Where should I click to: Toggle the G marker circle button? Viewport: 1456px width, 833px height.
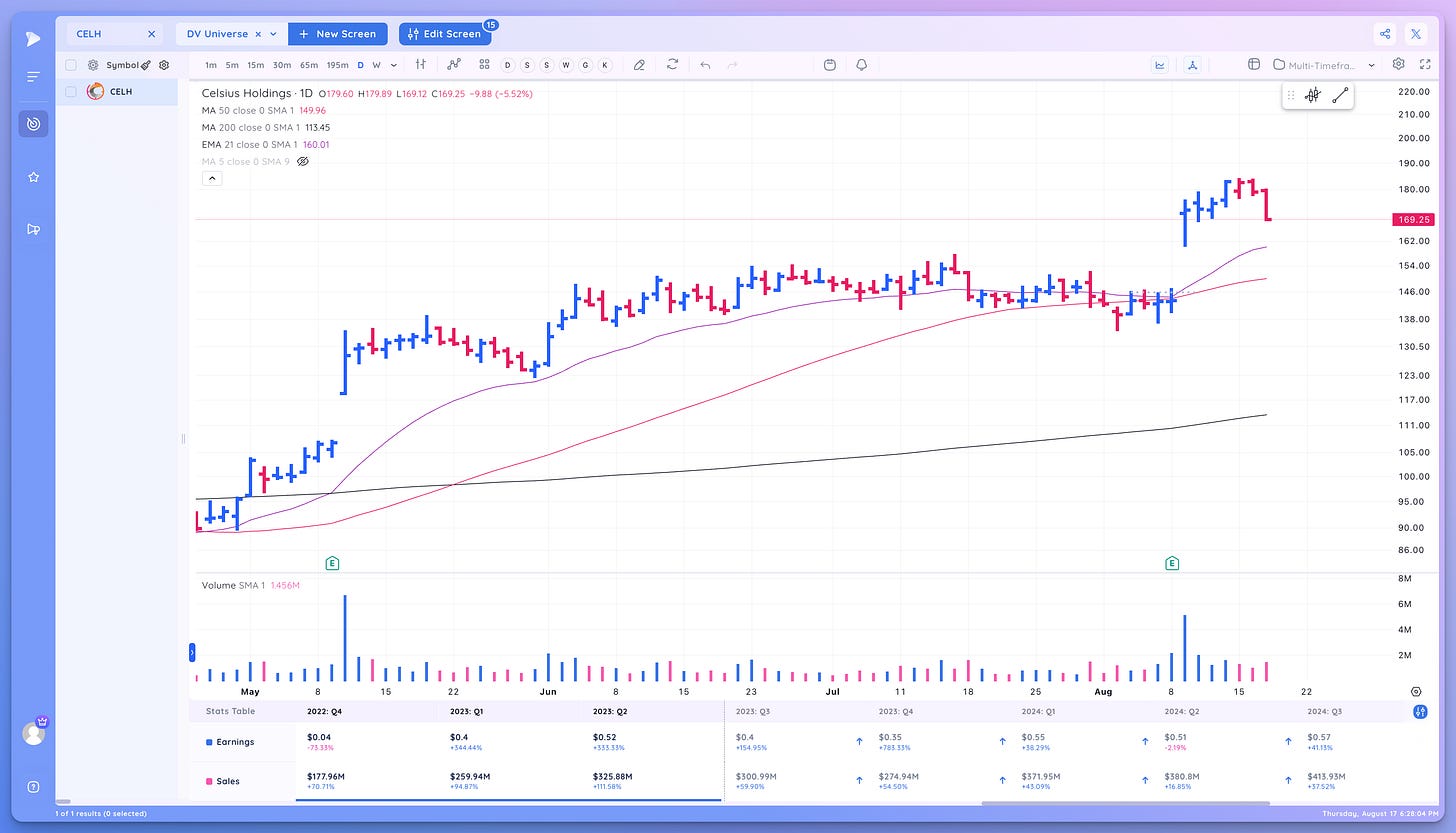[585, 65]
